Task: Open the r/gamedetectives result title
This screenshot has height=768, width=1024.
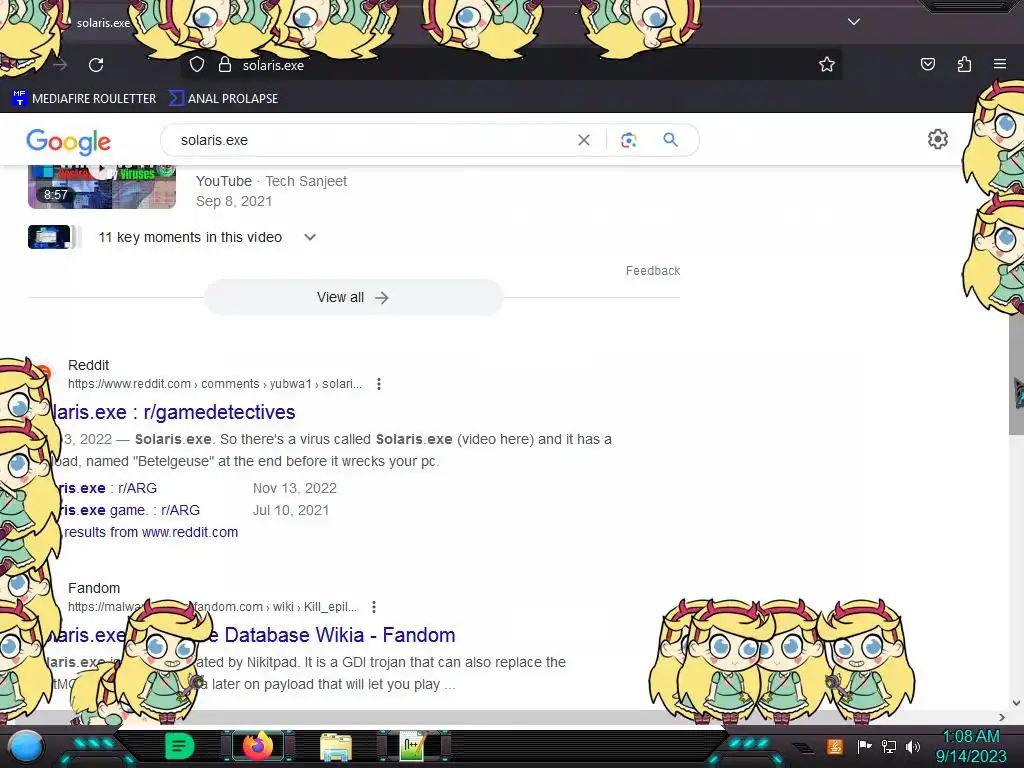Action: (173, 412)
